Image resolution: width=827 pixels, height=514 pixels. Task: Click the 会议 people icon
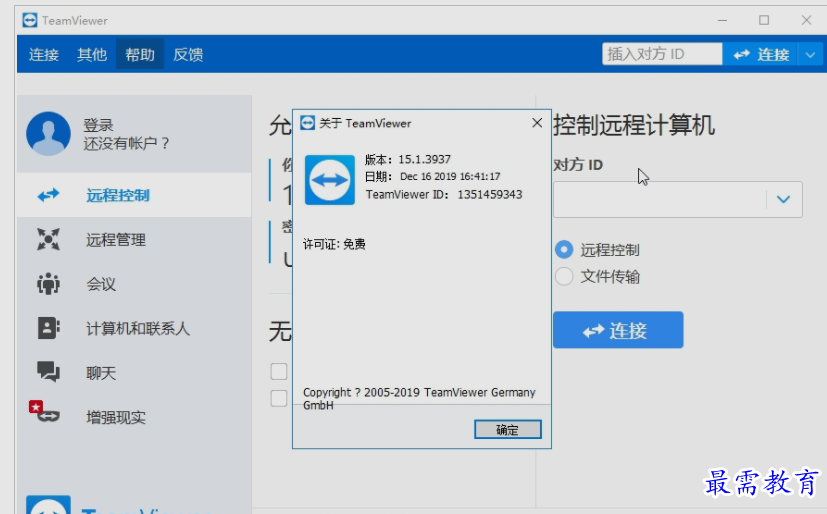tap(49, 284)
